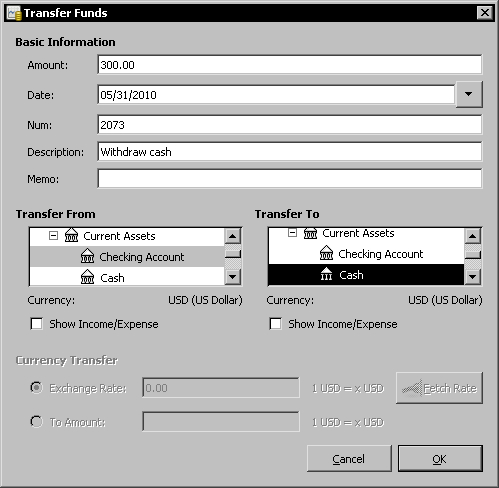Click Checking Account bank icon in Transfer From

coord(87,256)
